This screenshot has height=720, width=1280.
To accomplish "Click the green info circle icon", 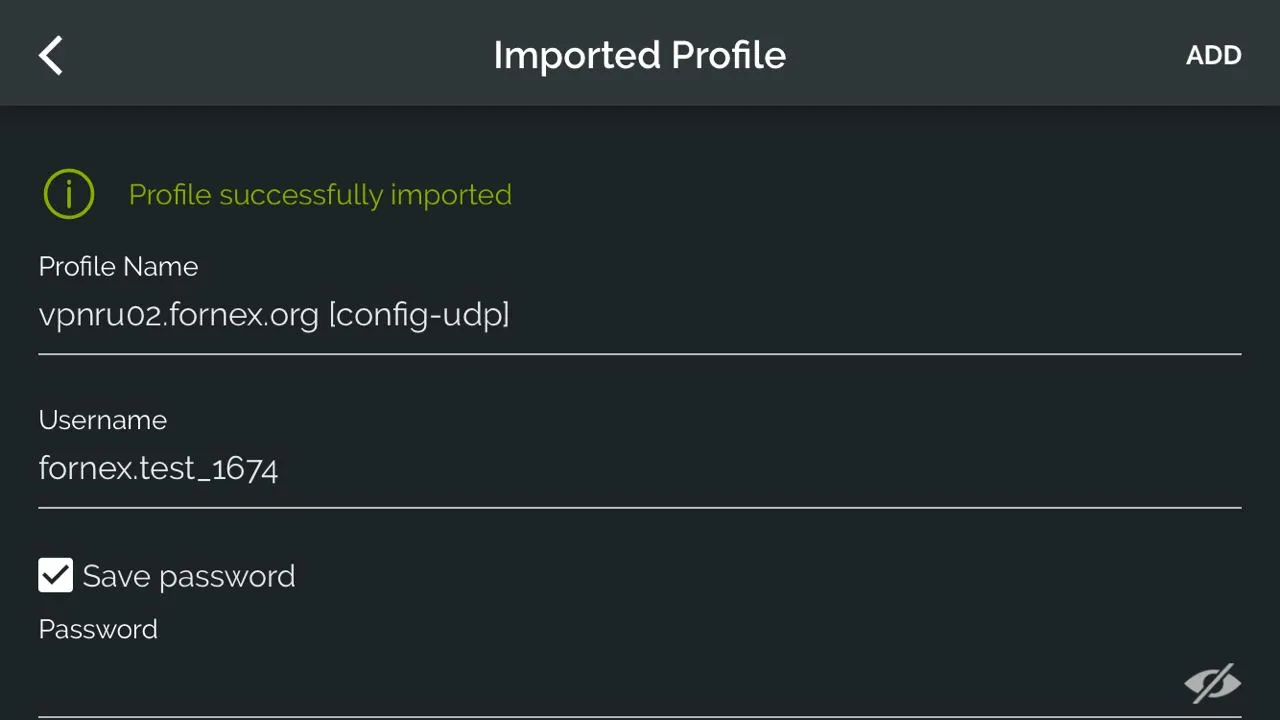I will click(68, 194).
